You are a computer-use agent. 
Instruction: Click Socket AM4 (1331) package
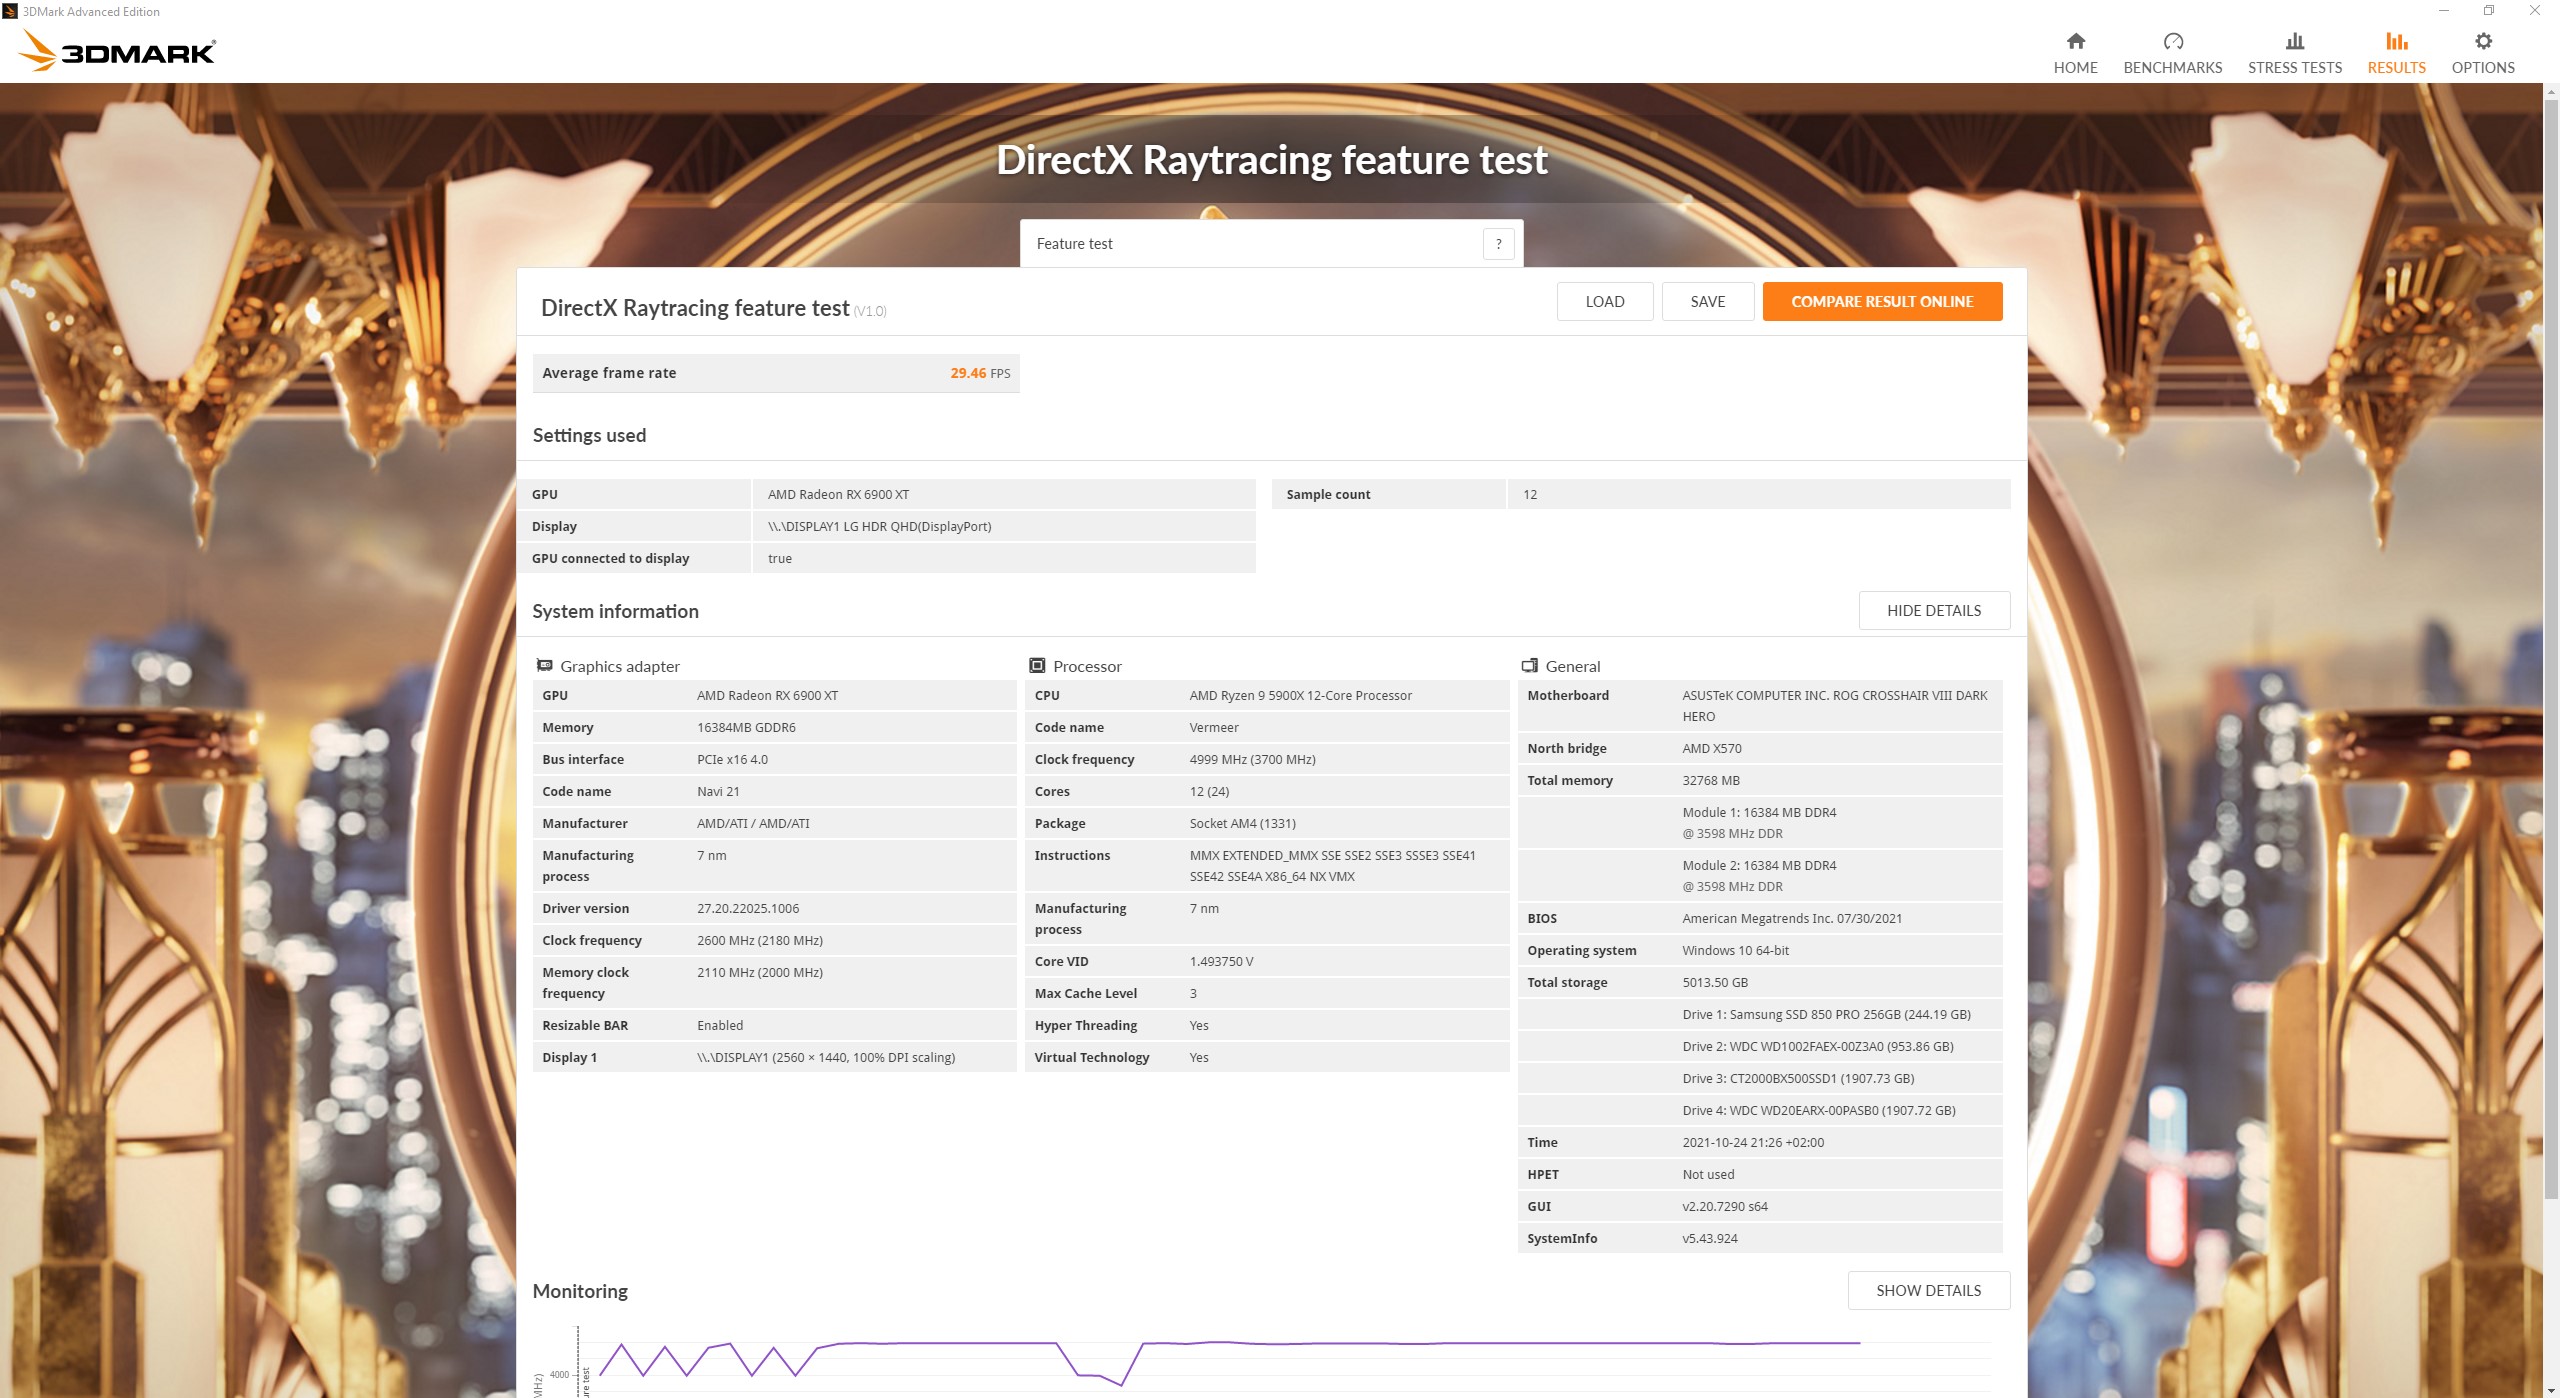(1242, 823)
